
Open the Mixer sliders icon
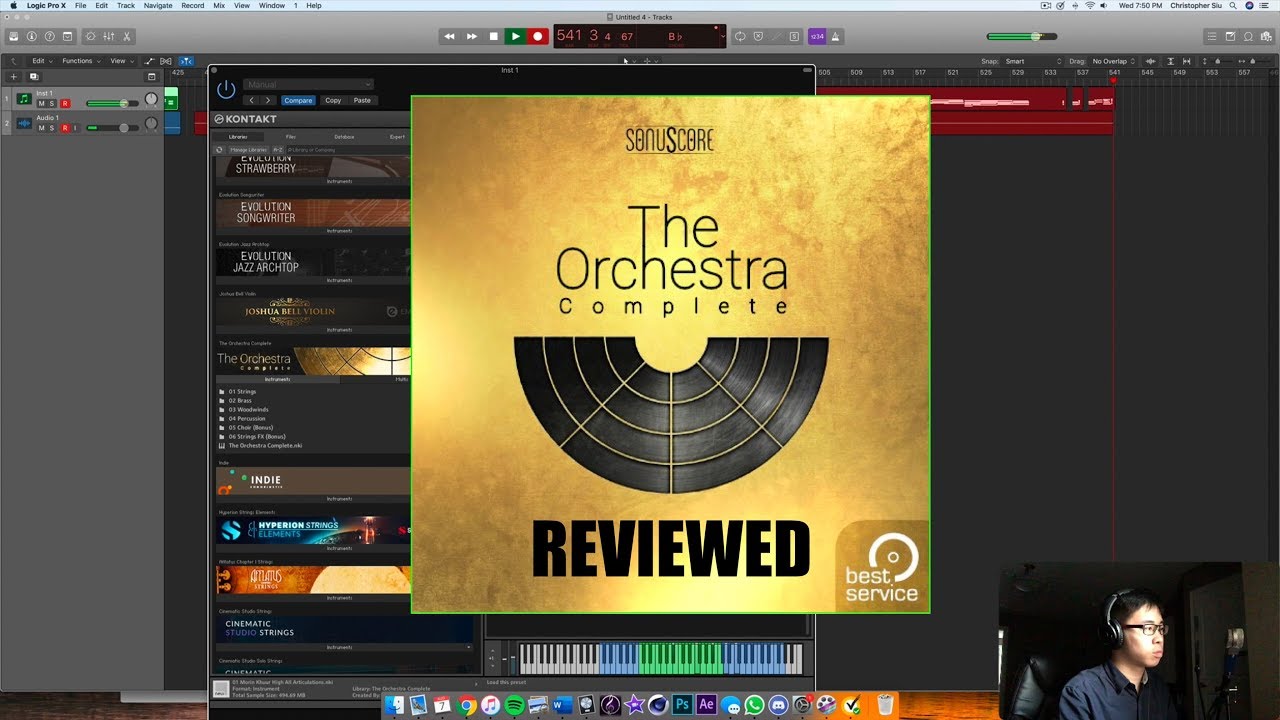pos(109,36)
